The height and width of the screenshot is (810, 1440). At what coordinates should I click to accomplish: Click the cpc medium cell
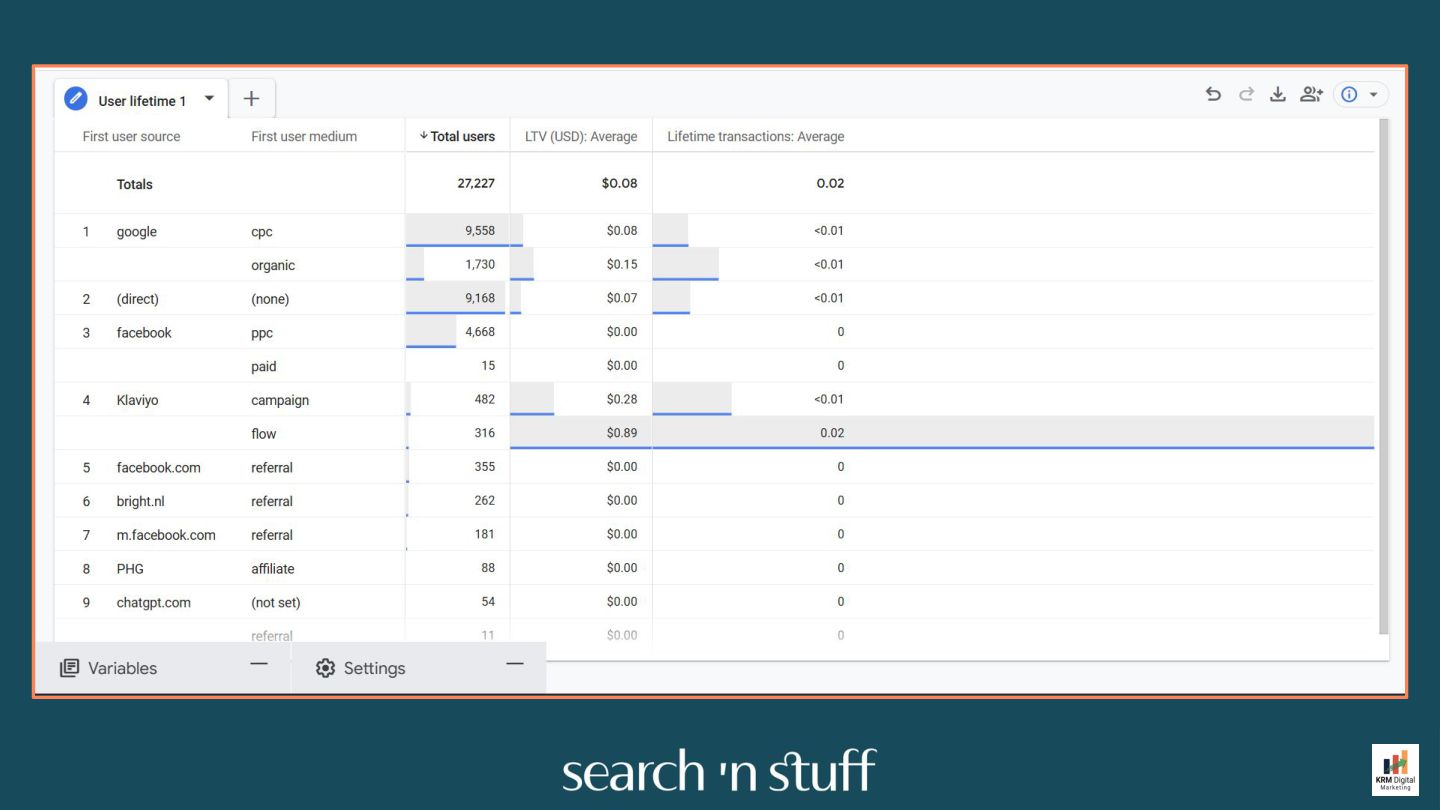(262, 231)
